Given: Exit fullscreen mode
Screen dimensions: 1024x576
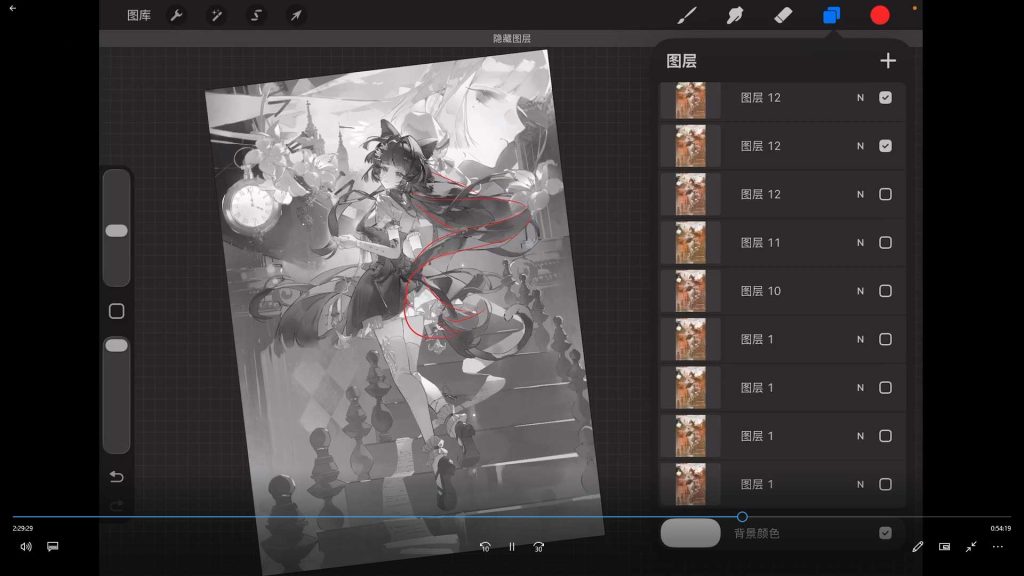Looking at the screenshot, I should pos(971,547).
